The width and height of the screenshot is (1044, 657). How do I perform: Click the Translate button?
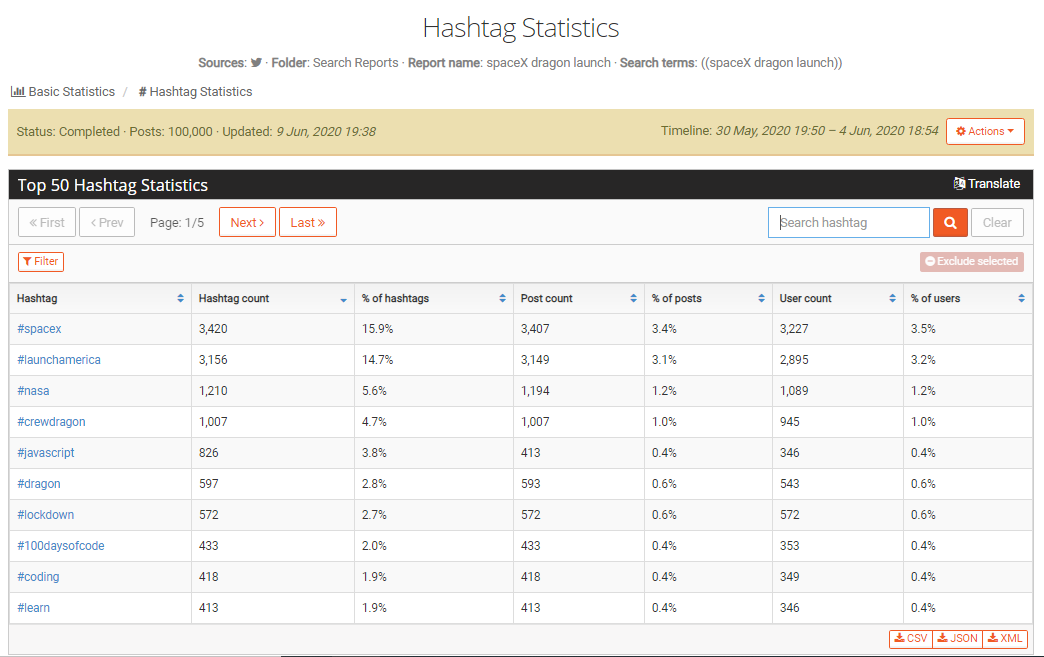(x=987, y=184)
